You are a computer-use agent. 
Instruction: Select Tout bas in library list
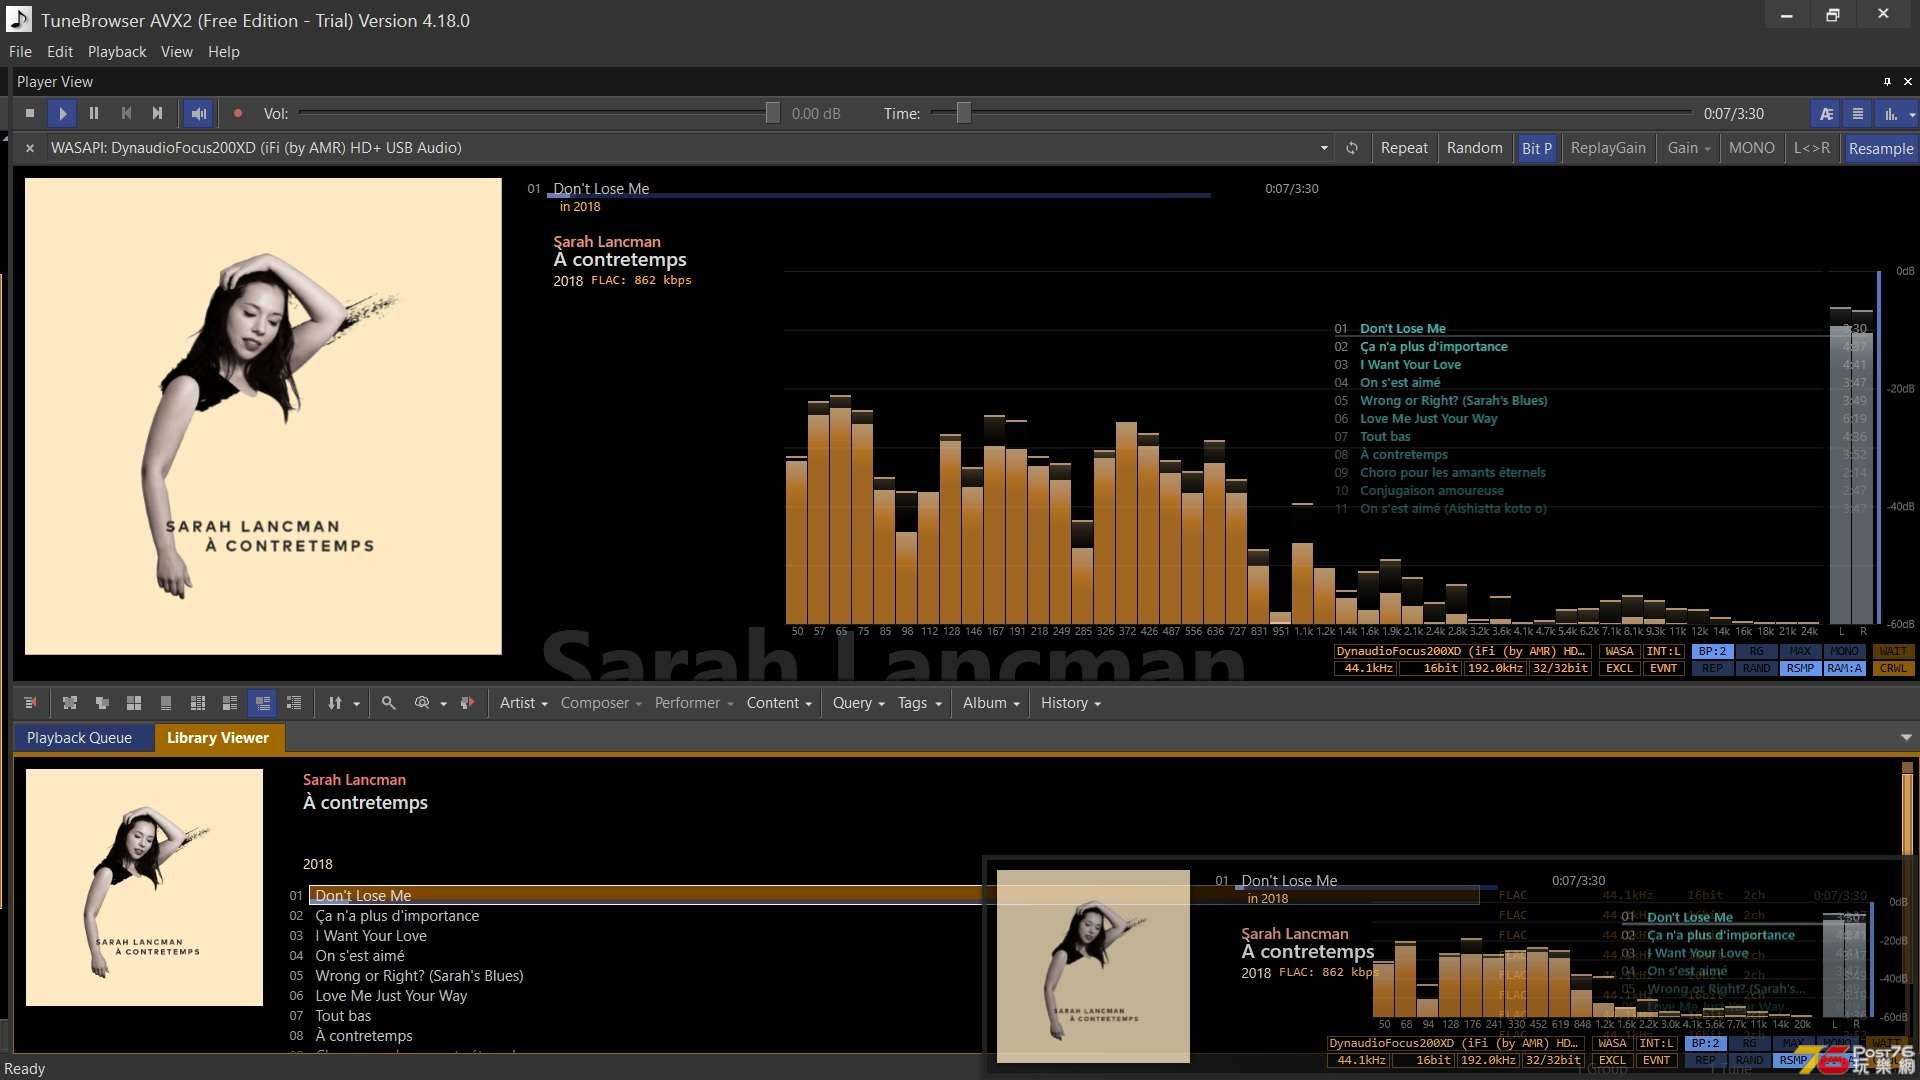coord(343,1016)
